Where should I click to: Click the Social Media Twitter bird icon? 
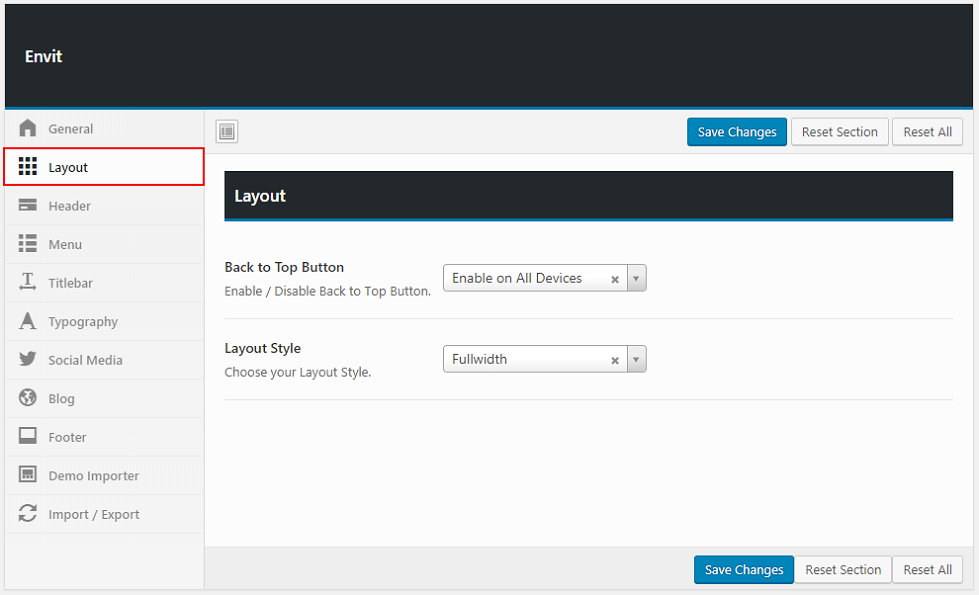[x=28, y=360]
